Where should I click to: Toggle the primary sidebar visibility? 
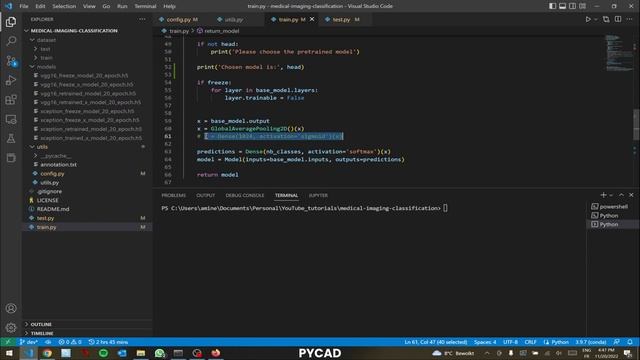pos(552,6)
